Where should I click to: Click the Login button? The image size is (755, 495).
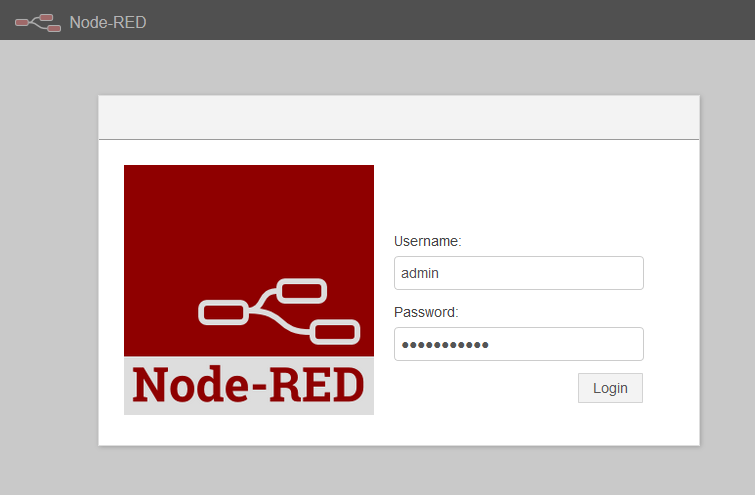pos(610,388)
